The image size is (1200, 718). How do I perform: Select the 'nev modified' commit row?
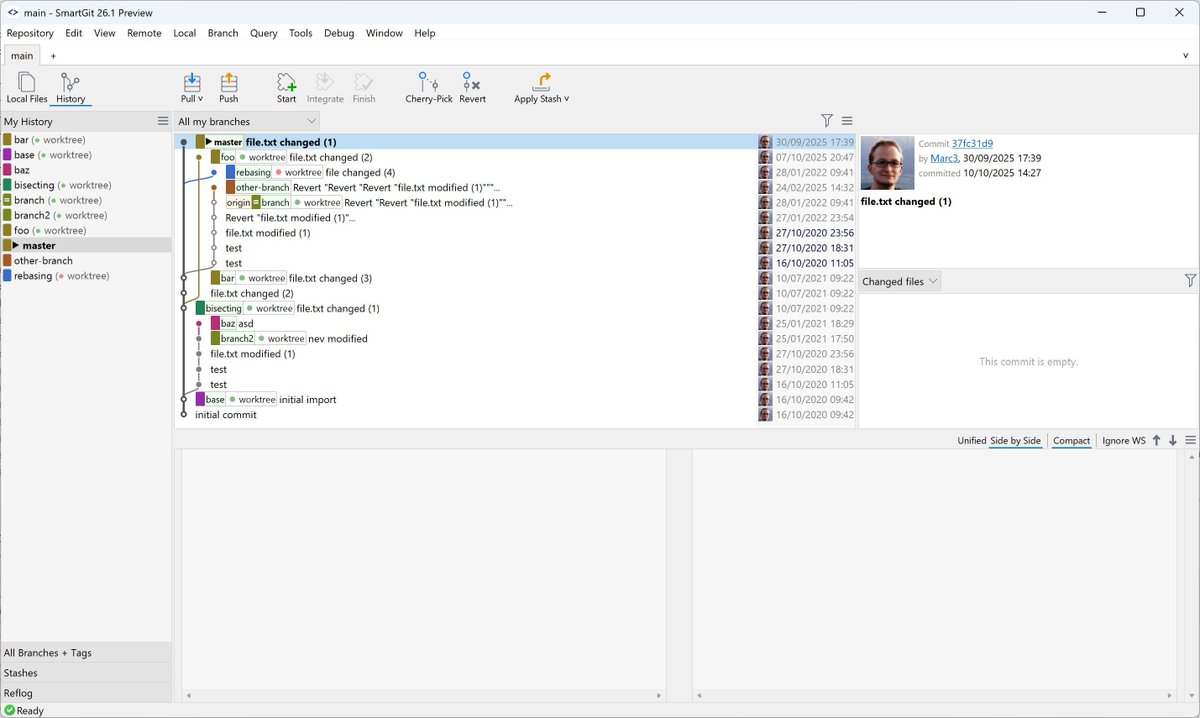click(515, 338)
